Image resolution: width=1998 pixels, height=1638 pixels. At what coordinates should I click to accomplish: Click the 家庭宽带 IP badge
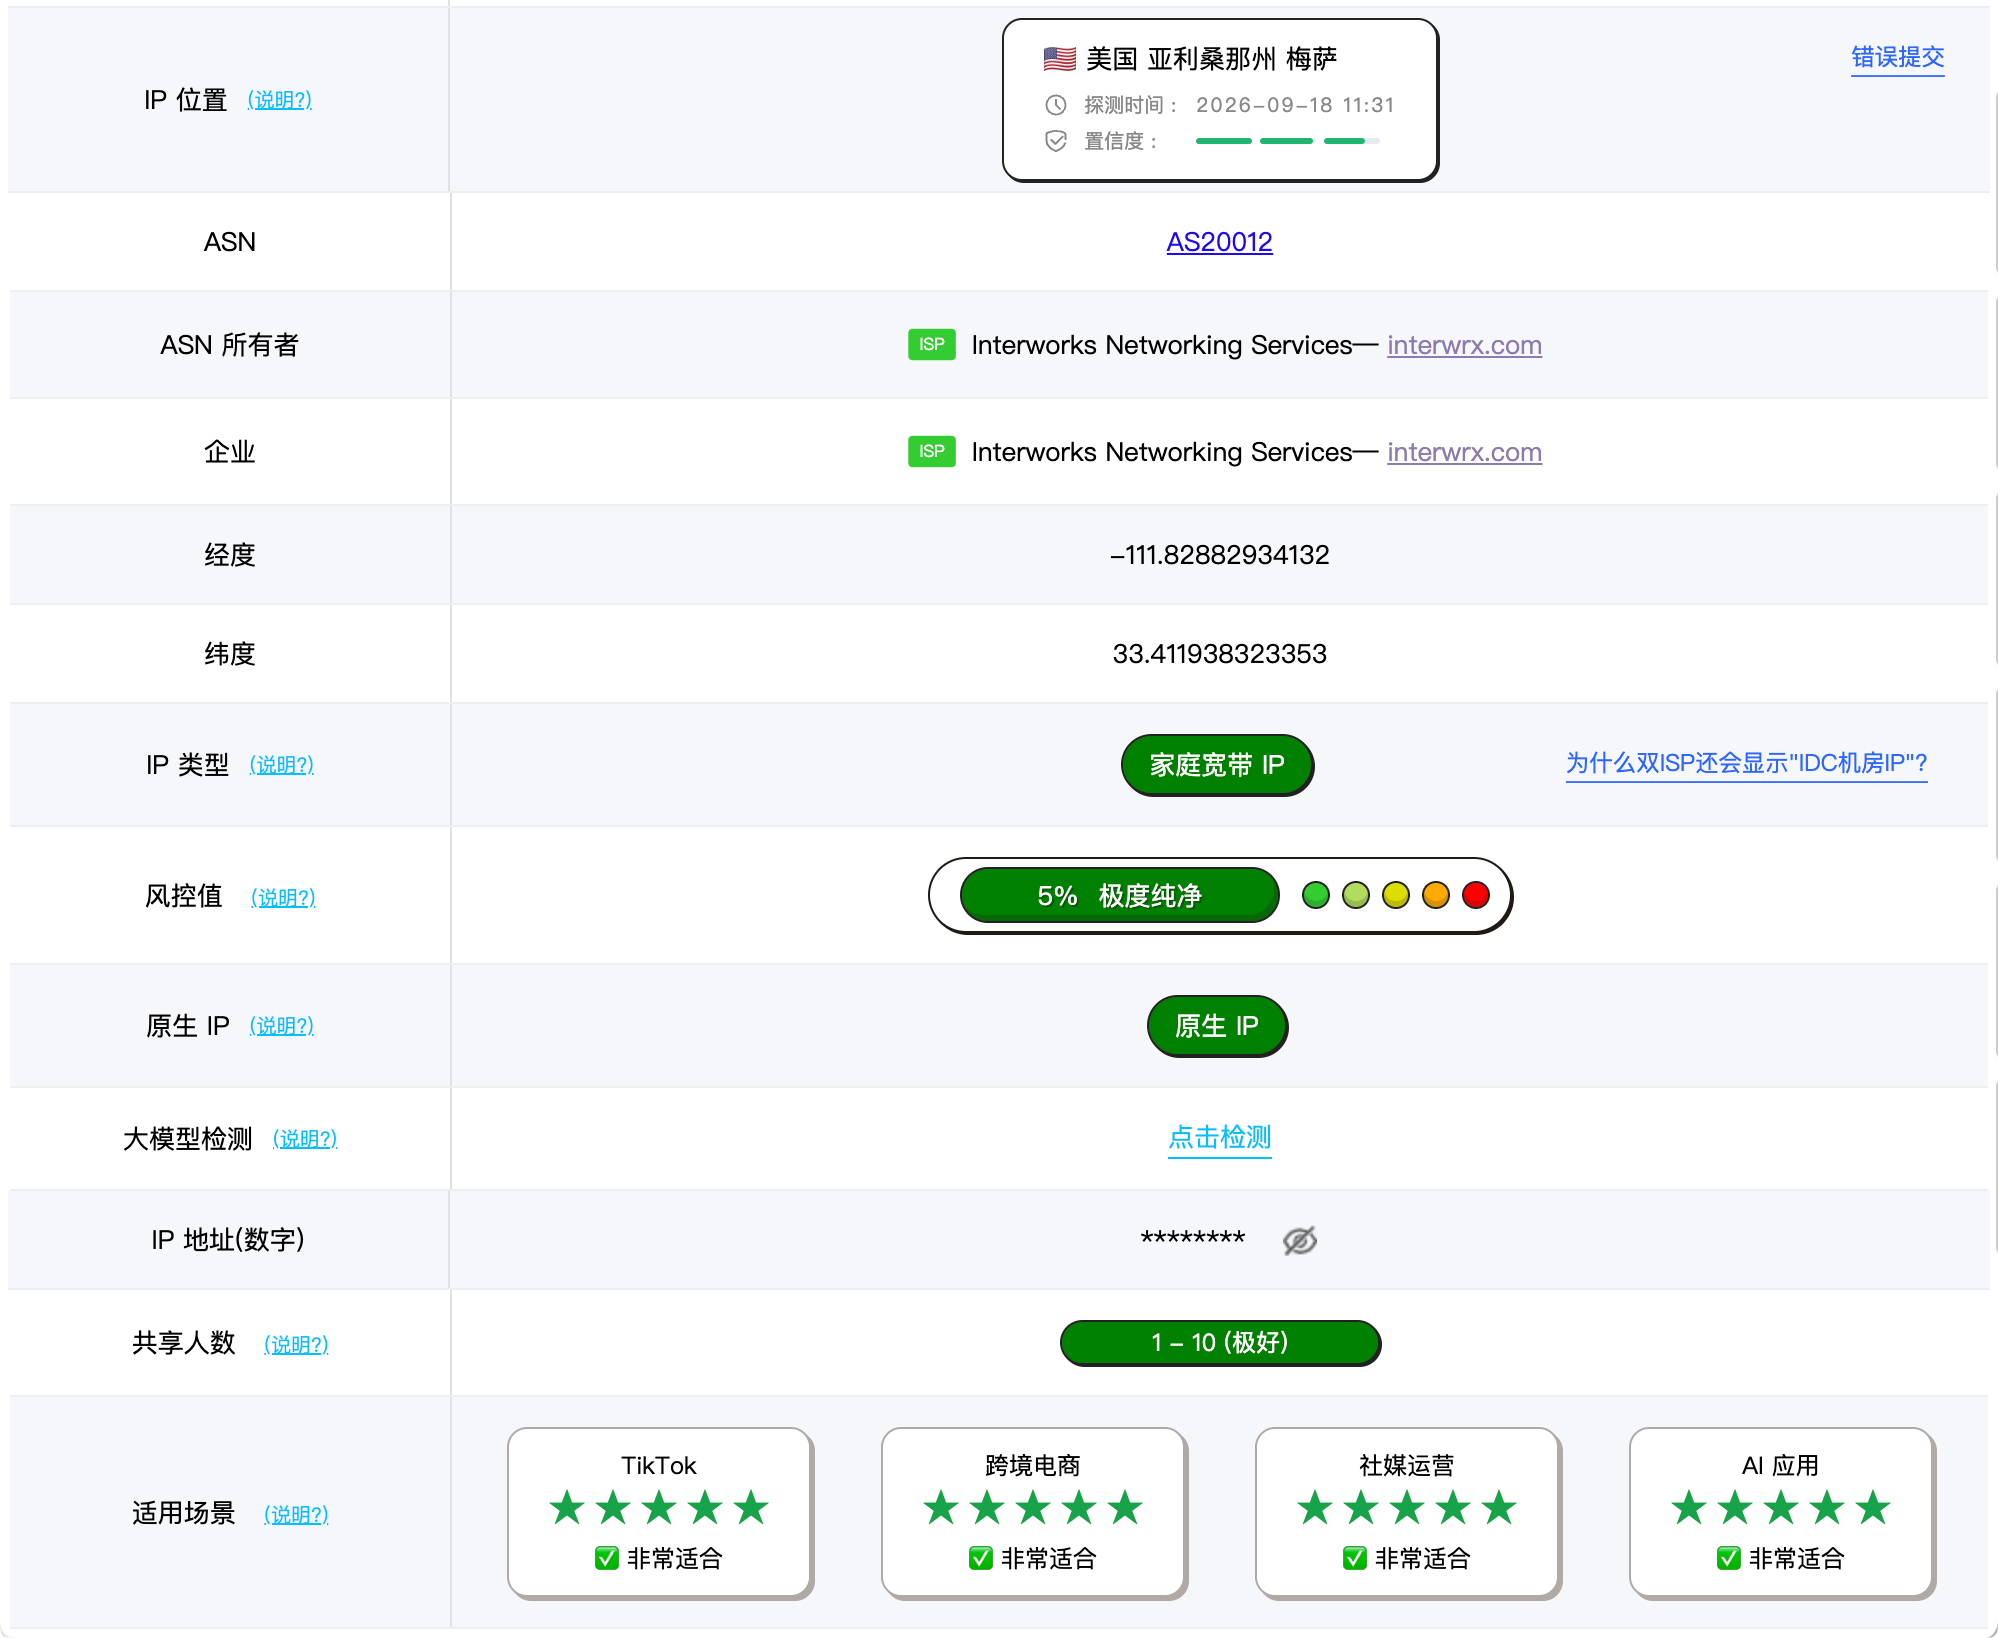[x=1217, y=765]
